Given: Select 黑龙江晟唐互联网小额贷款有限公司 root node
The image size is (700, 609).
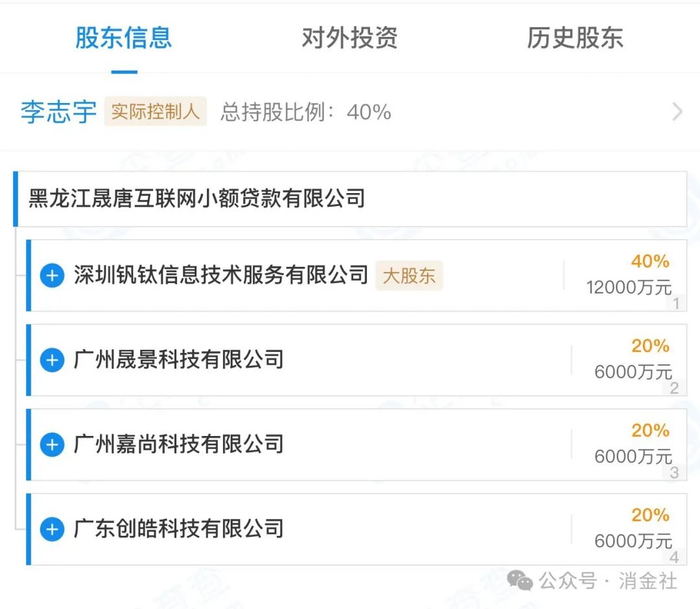Looking at the screenshot, I should point(197,197).
